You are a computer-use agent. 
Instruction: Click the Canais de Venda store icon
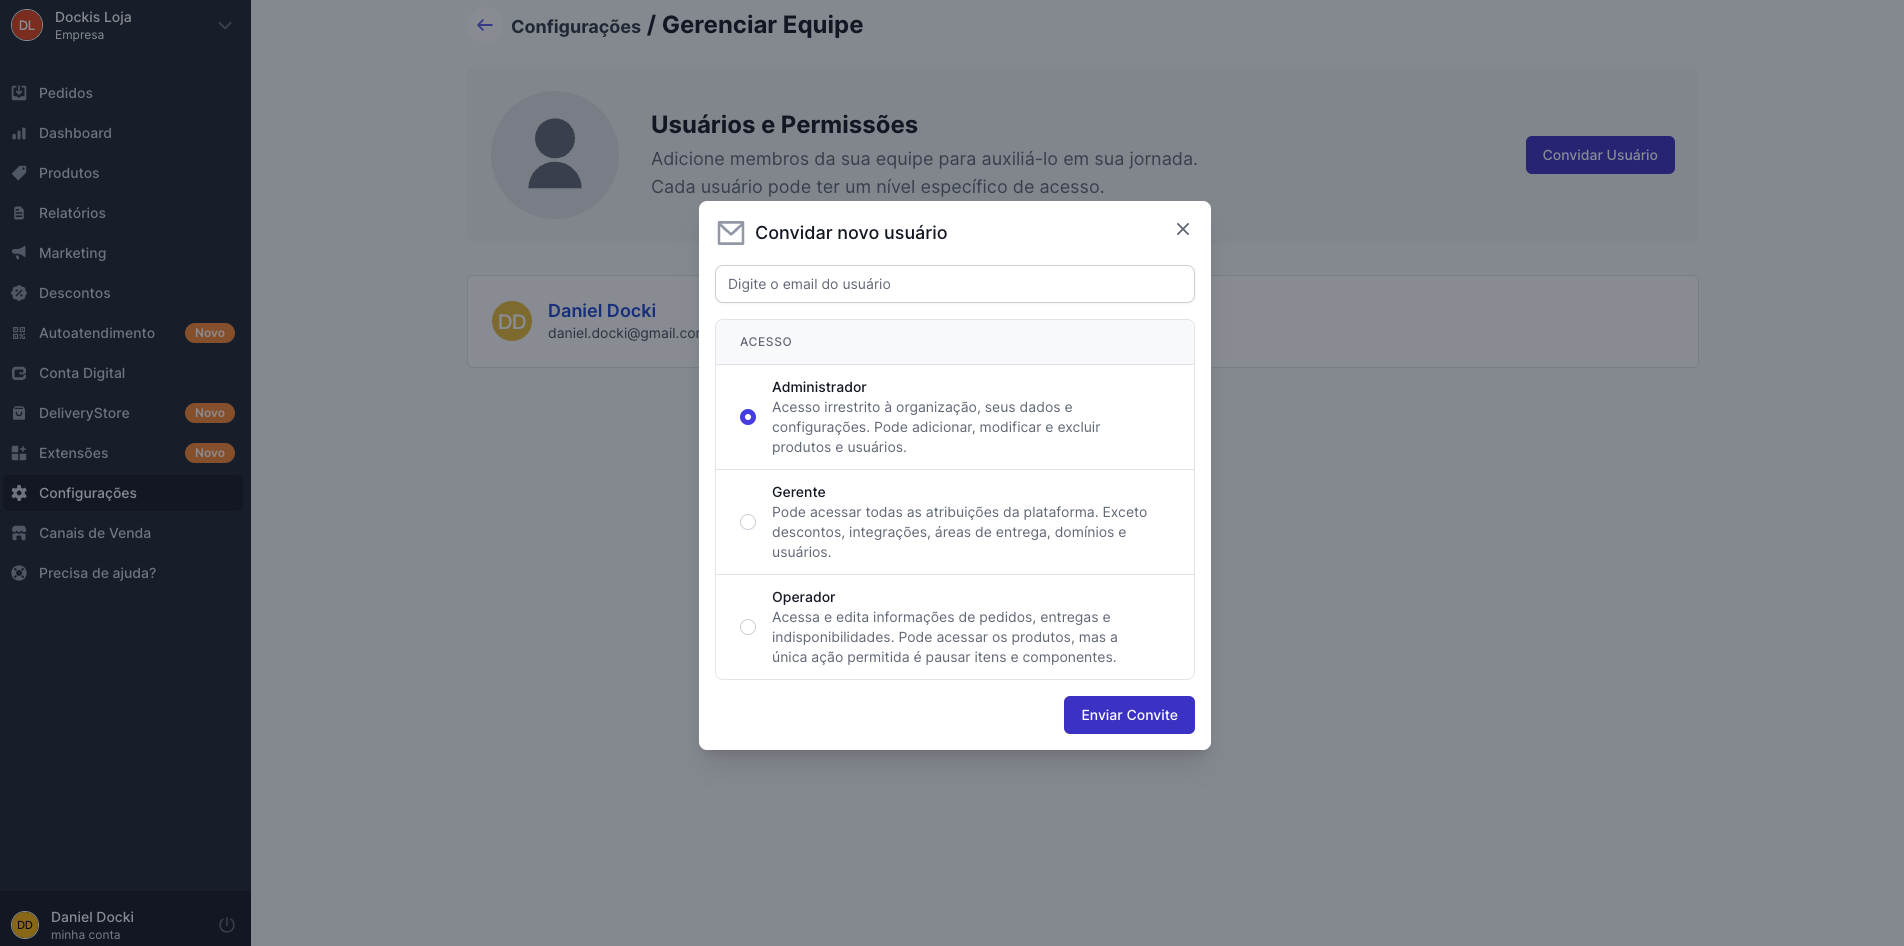tap(19, 533)
